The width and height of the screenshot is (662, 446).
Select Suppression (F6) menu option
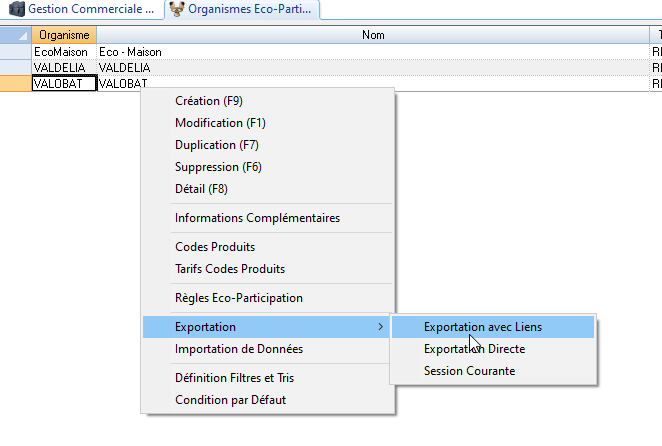(218, 167)
